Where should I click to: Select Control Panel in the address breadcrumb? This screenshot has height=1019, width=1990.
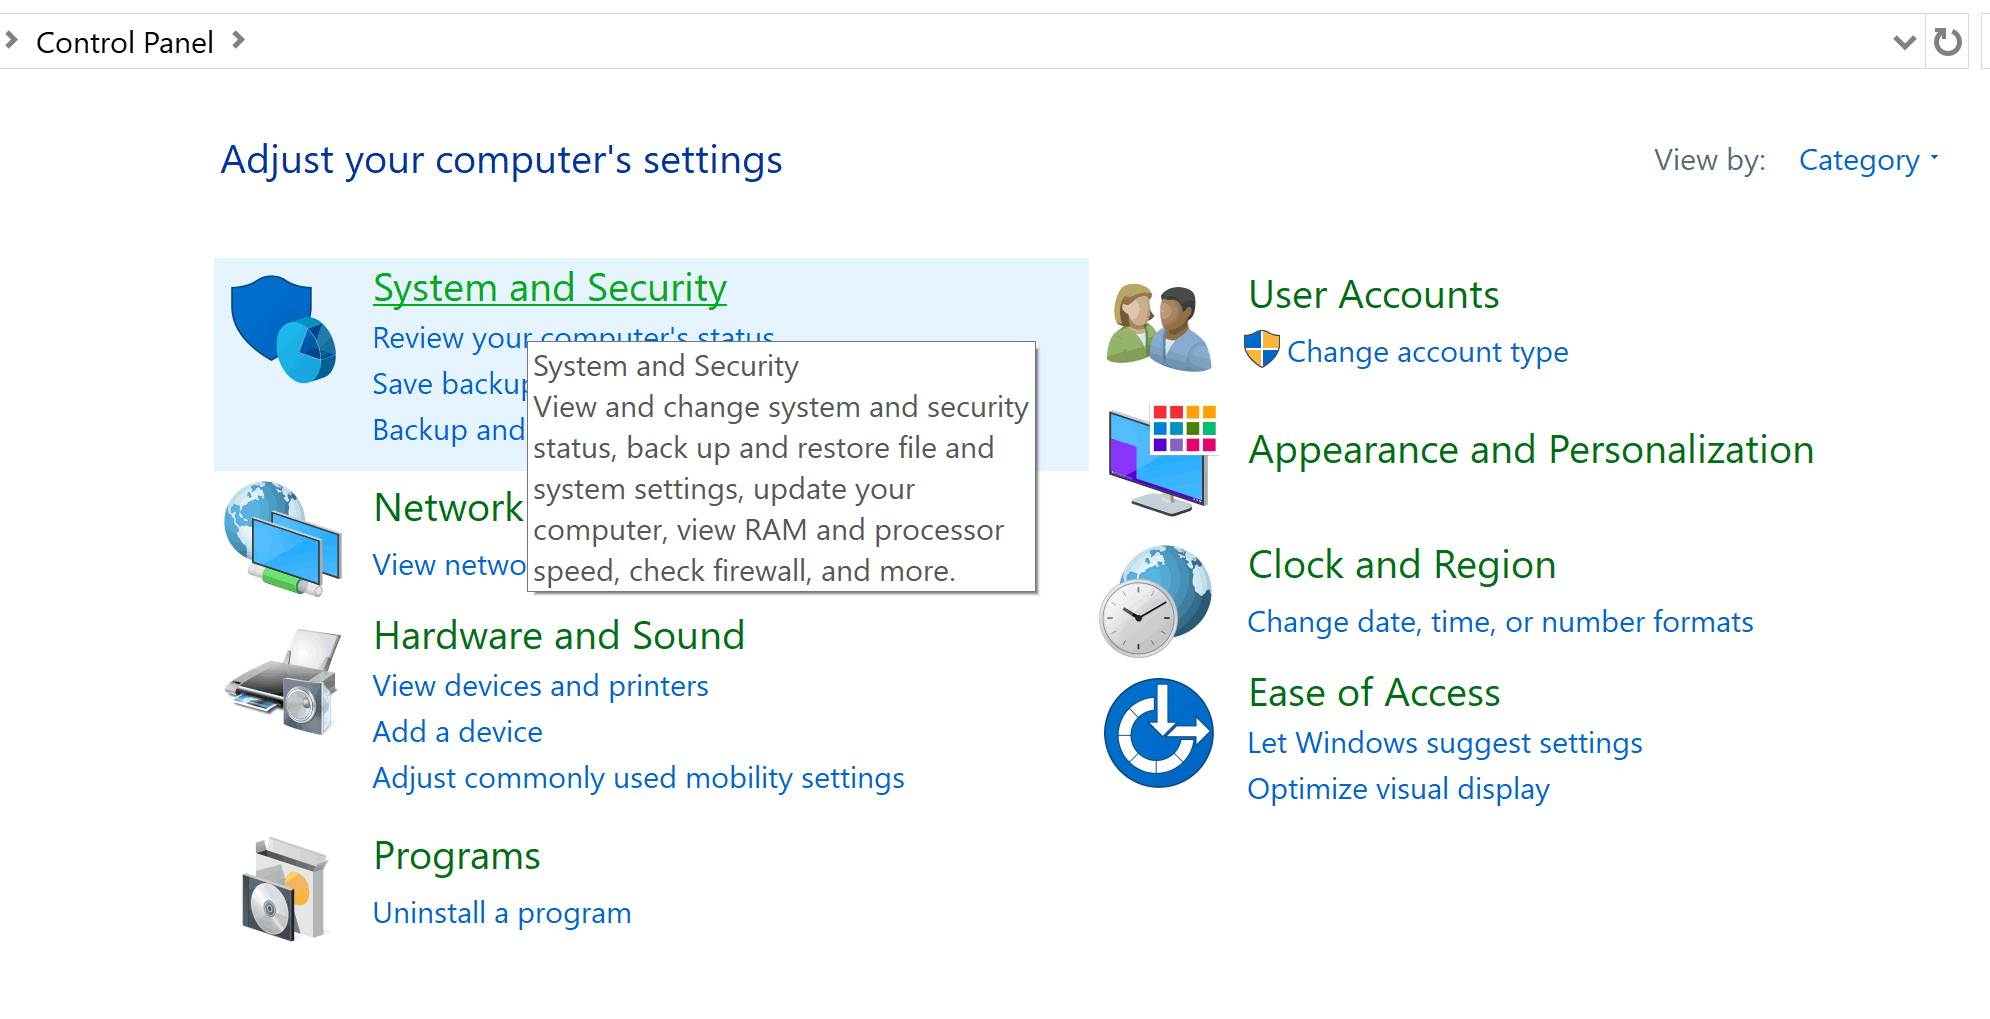[x=125, y=43]
